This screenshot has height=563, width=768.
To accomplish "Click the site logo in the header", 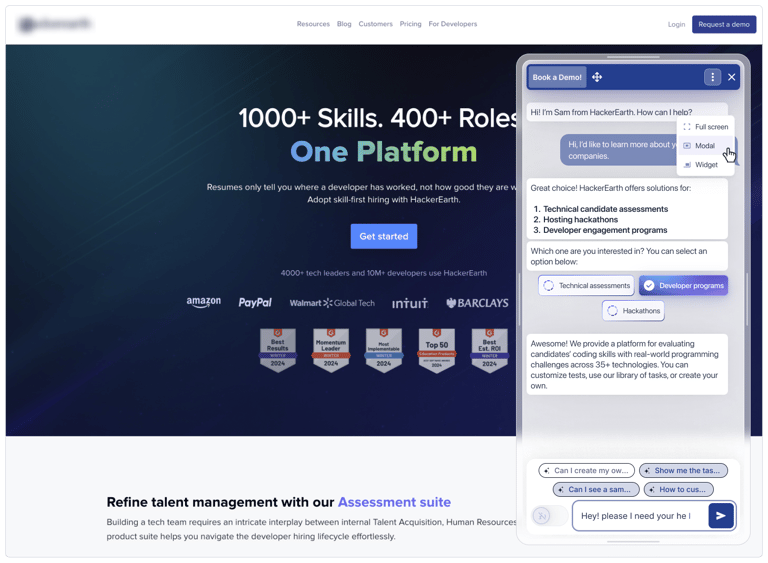I will point(55,24).
